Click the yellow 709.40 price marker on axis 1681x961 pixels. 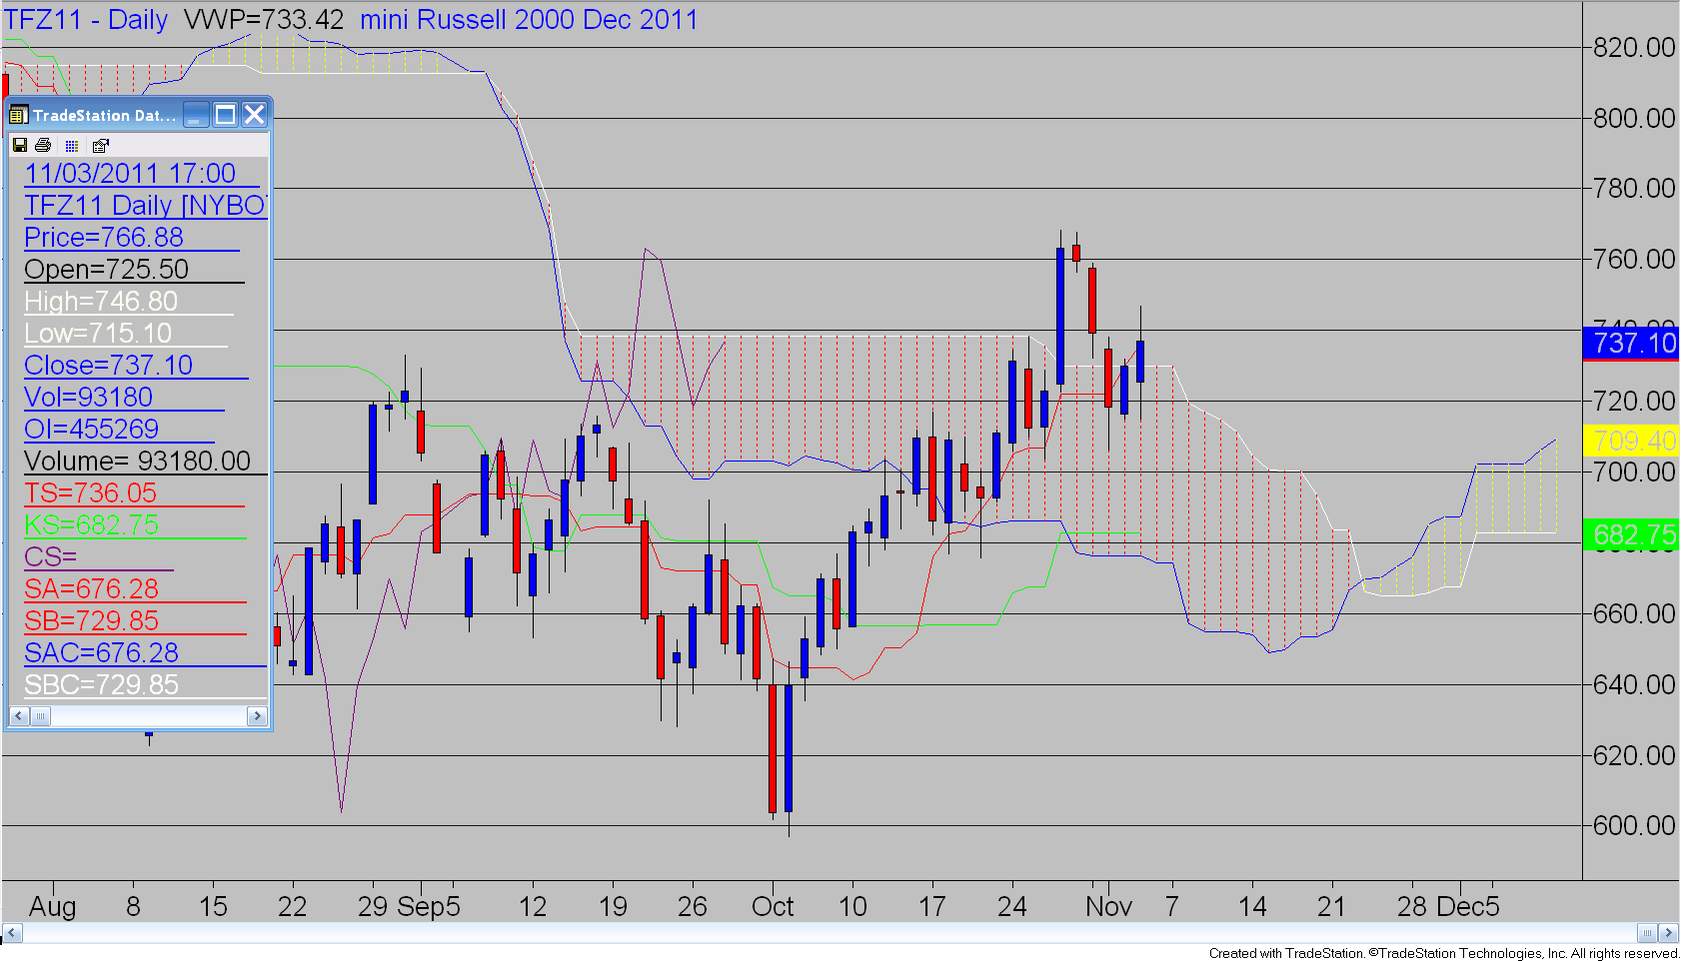1632,440
